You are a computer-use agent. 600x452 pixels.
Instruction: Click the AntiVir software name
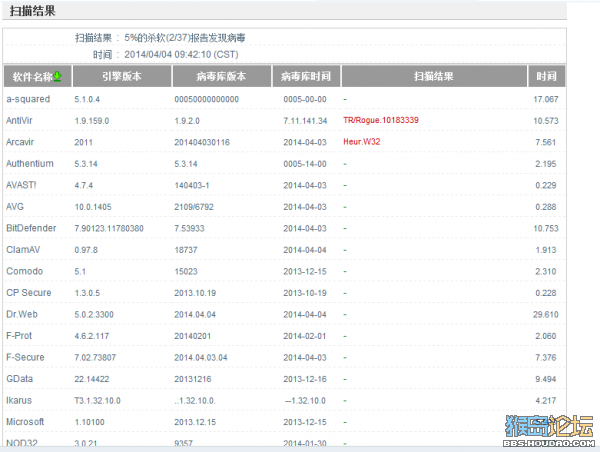(x=19, y=121)
